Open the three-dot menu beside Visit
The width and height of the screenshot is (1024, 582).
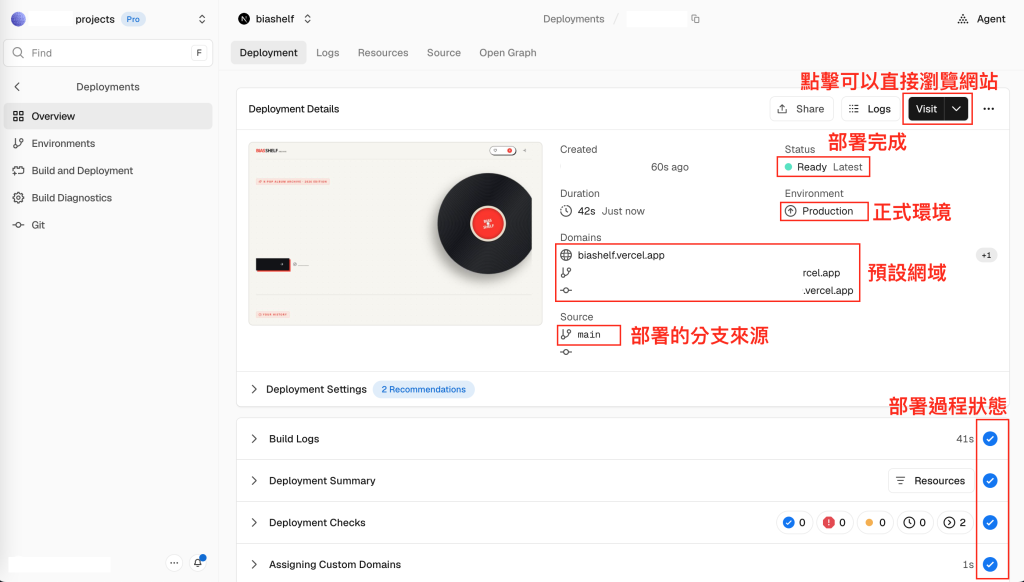pos(988,109)
